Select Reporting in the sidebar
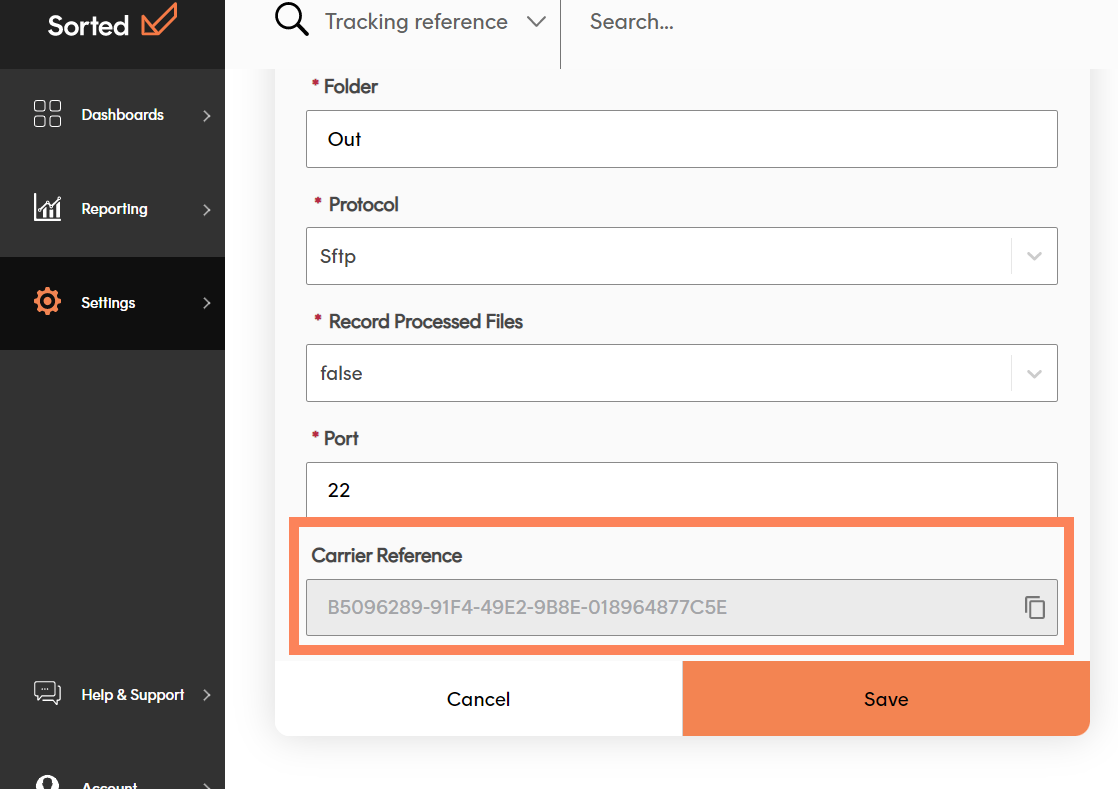 (x=114, y=209)
